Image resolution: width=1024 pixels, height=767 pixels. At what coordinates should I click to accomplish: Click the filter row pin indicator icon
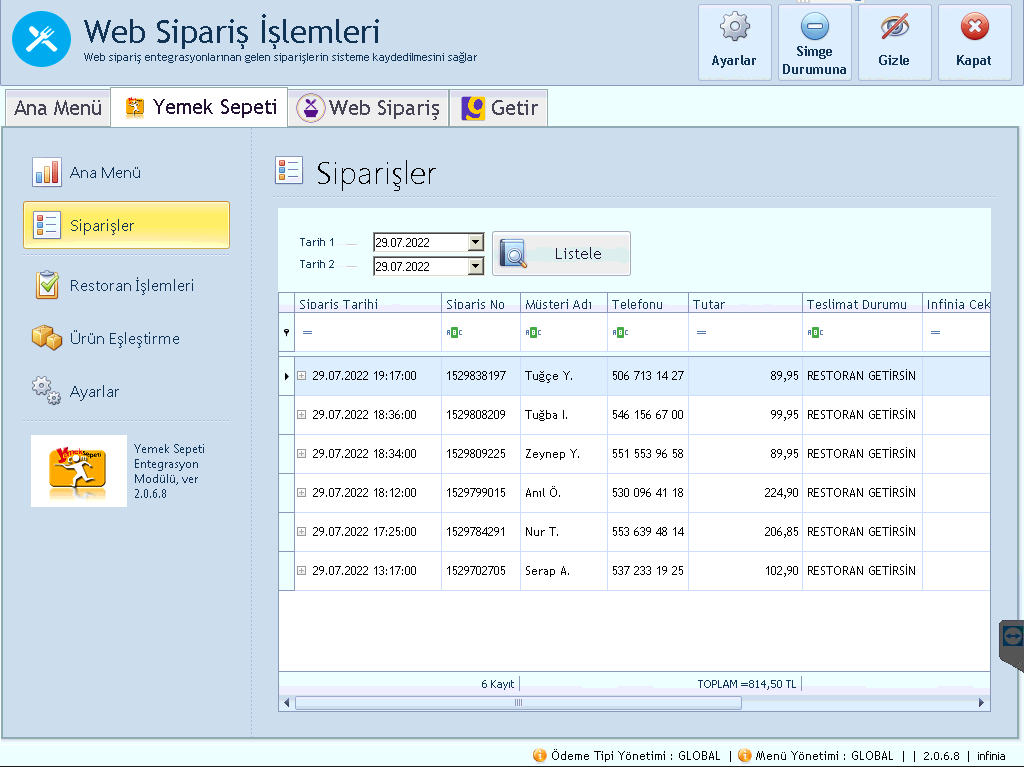coord(286,333)
